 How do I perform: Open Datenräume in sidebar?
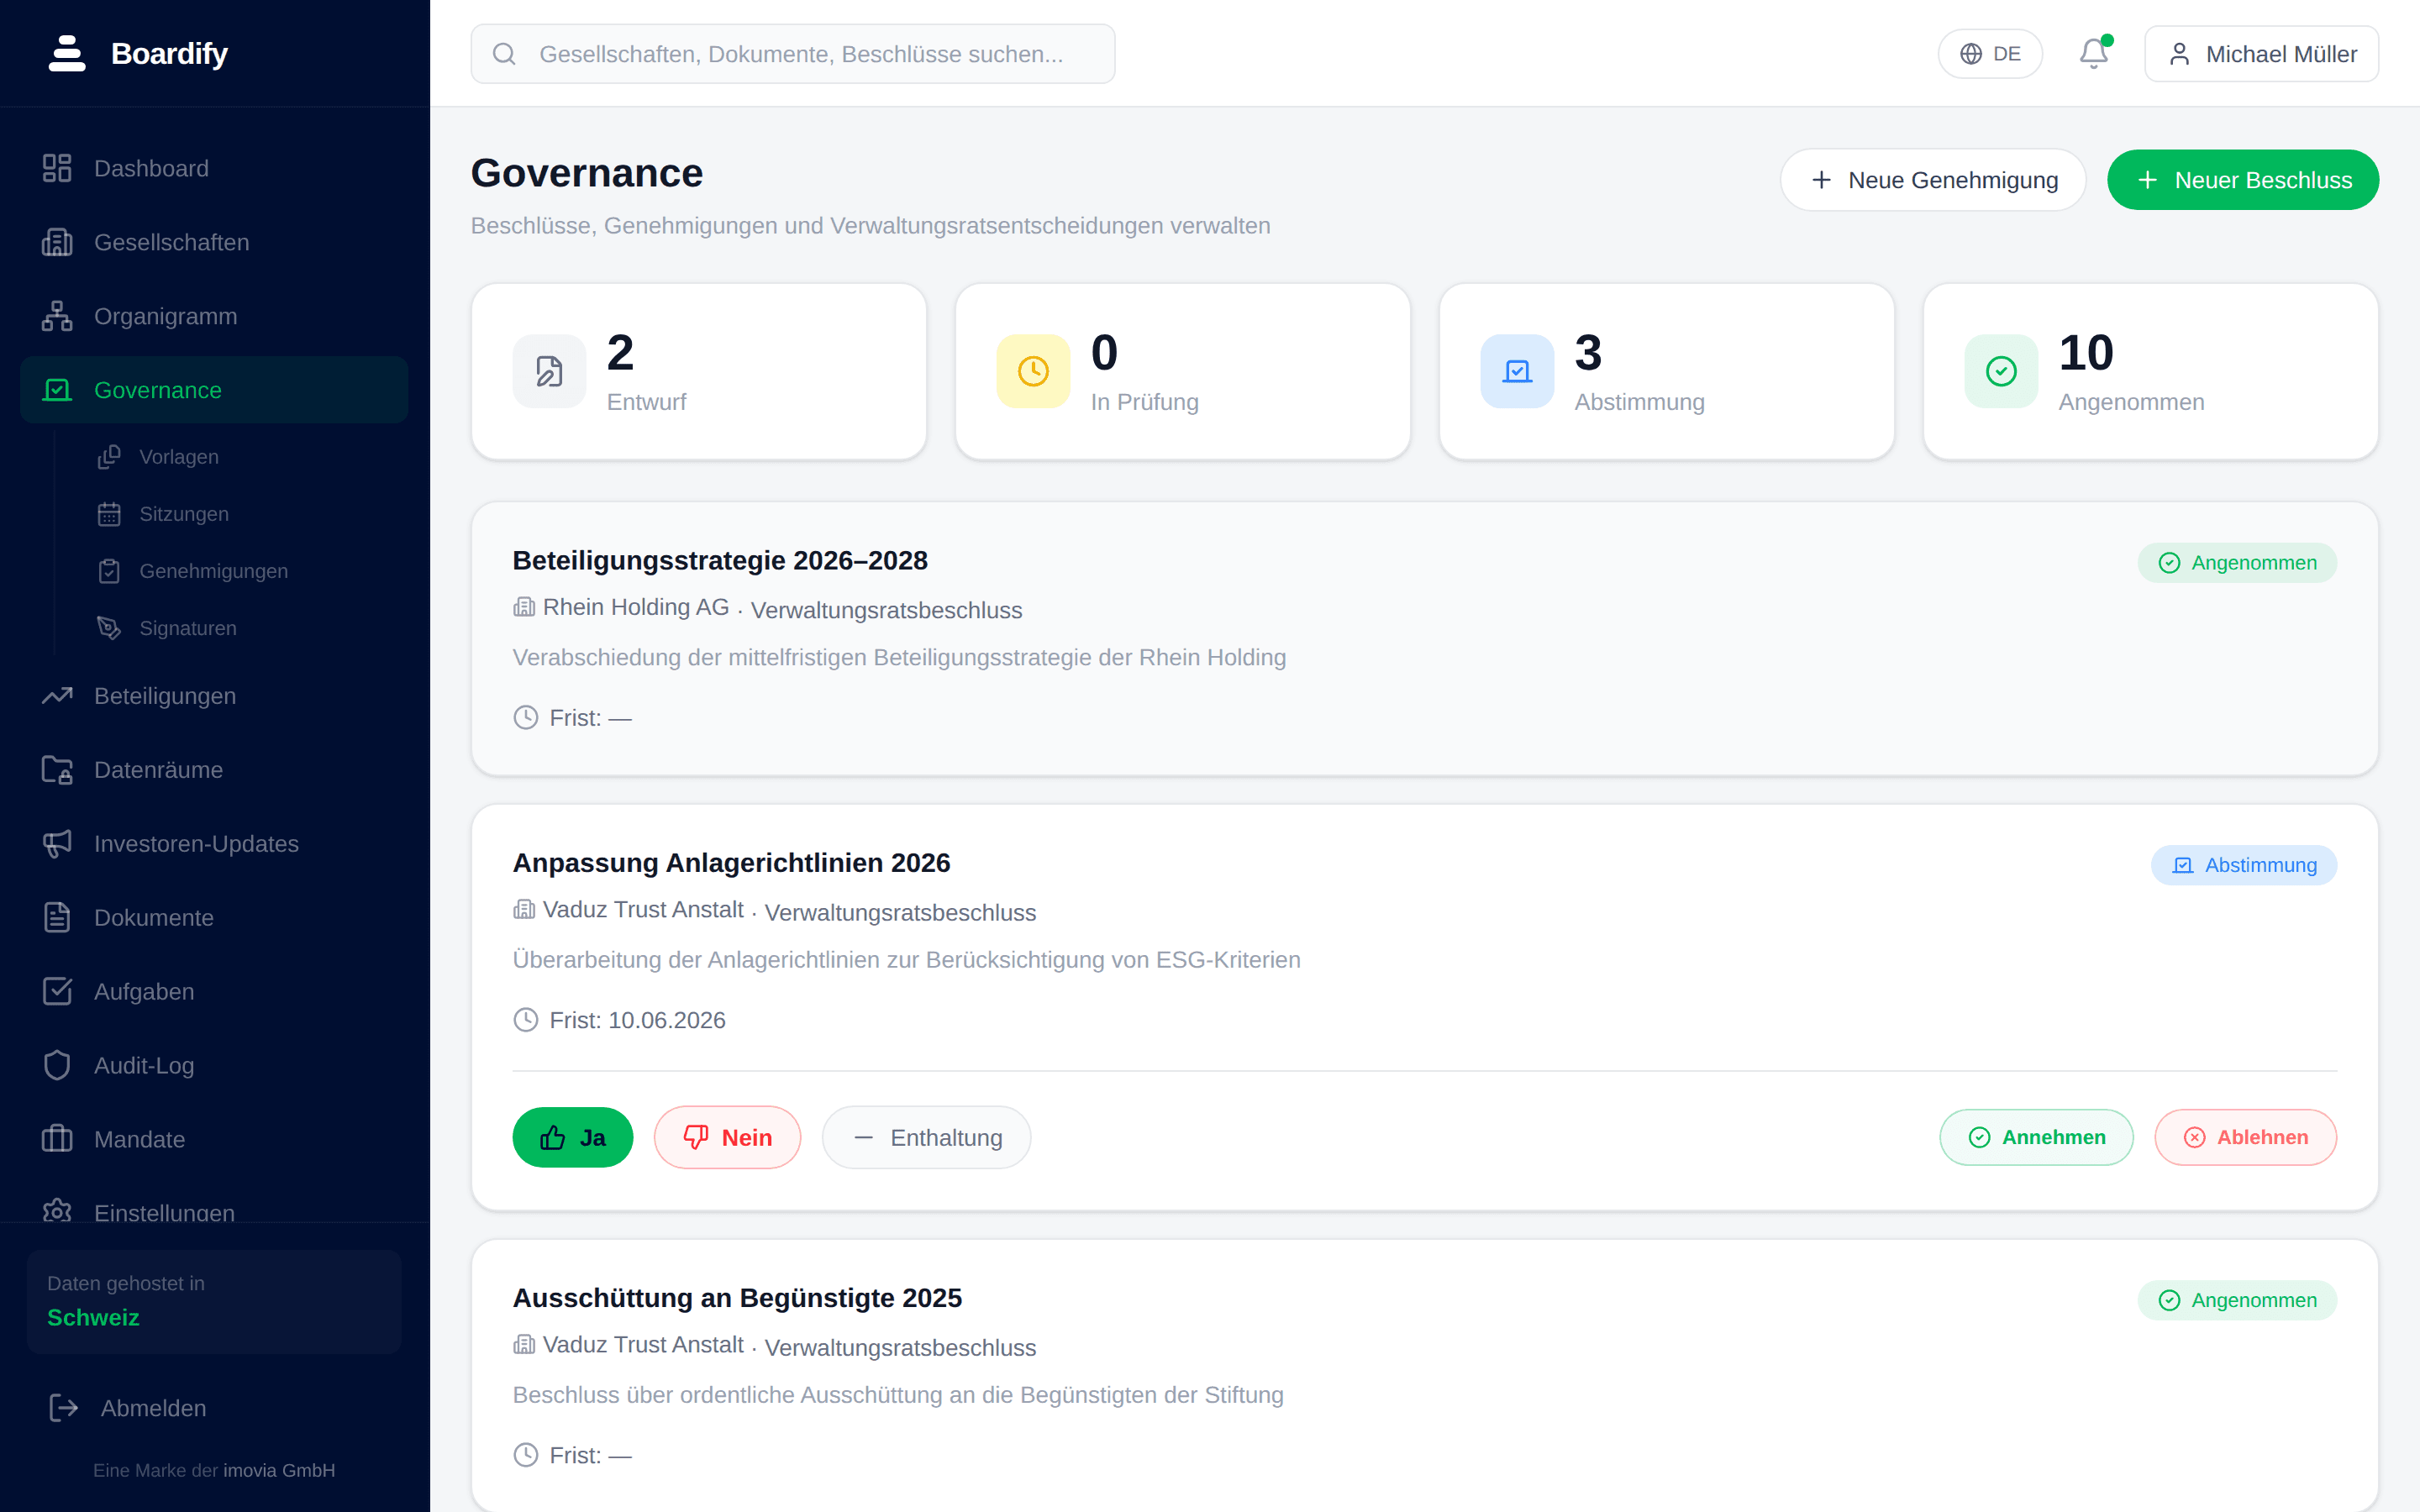coord(214,770)
